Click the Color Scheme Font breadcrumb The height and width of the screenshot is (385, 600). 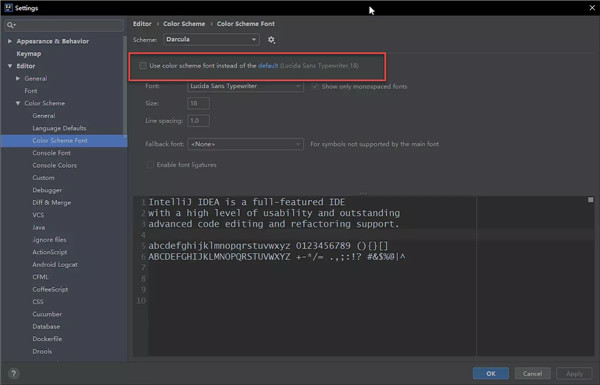246,24
